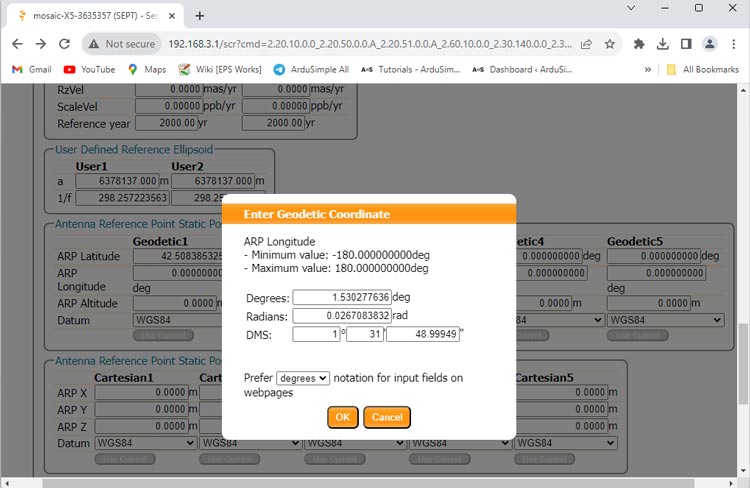Image resolution: width=750 pixels, height=488 pixels.
Task: Open the Chrome profile avatar
Action: [709, 44]
